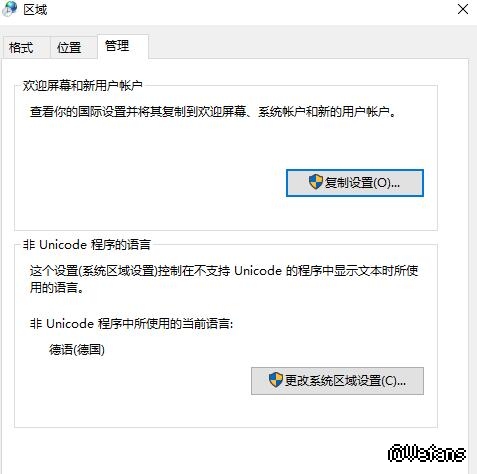Screen dimensions: 477x474
Task: Click the shield icon on 更改系统区域设置 button
Action: (276, 380)
